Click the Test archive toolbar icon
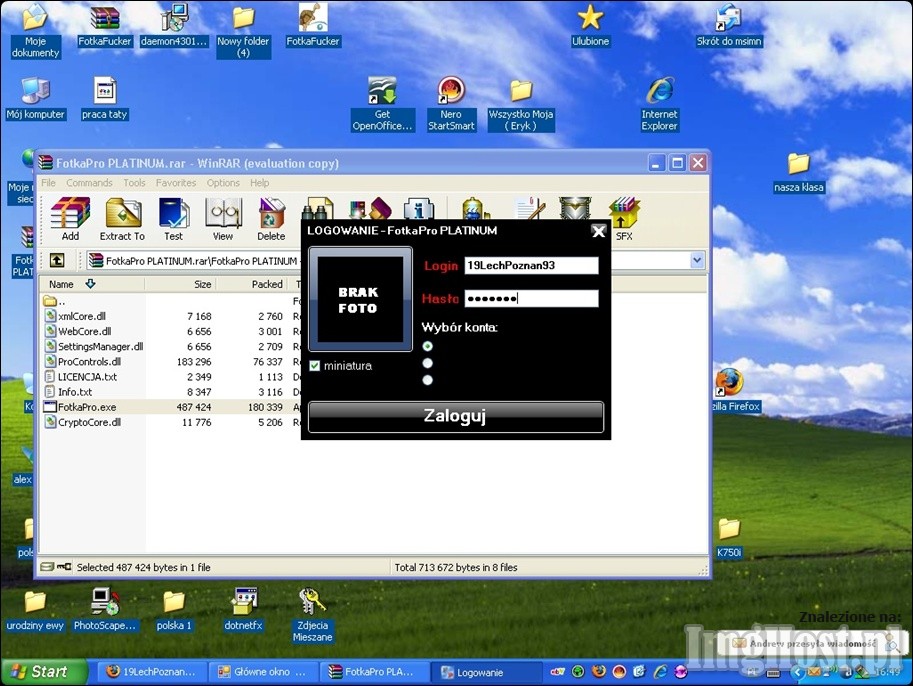 coord(174,219)
